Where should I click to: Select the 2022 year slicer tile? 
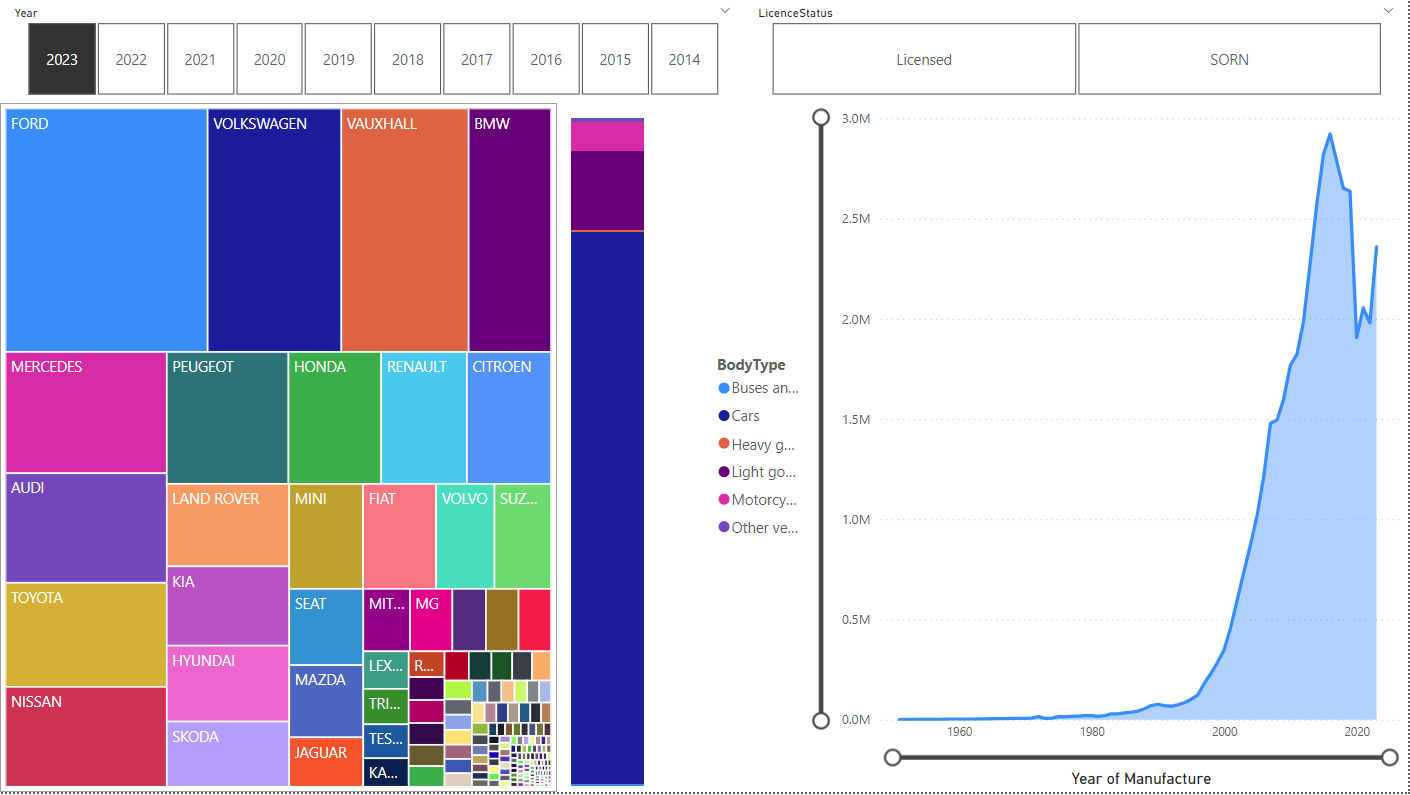[x=131, y=59]
